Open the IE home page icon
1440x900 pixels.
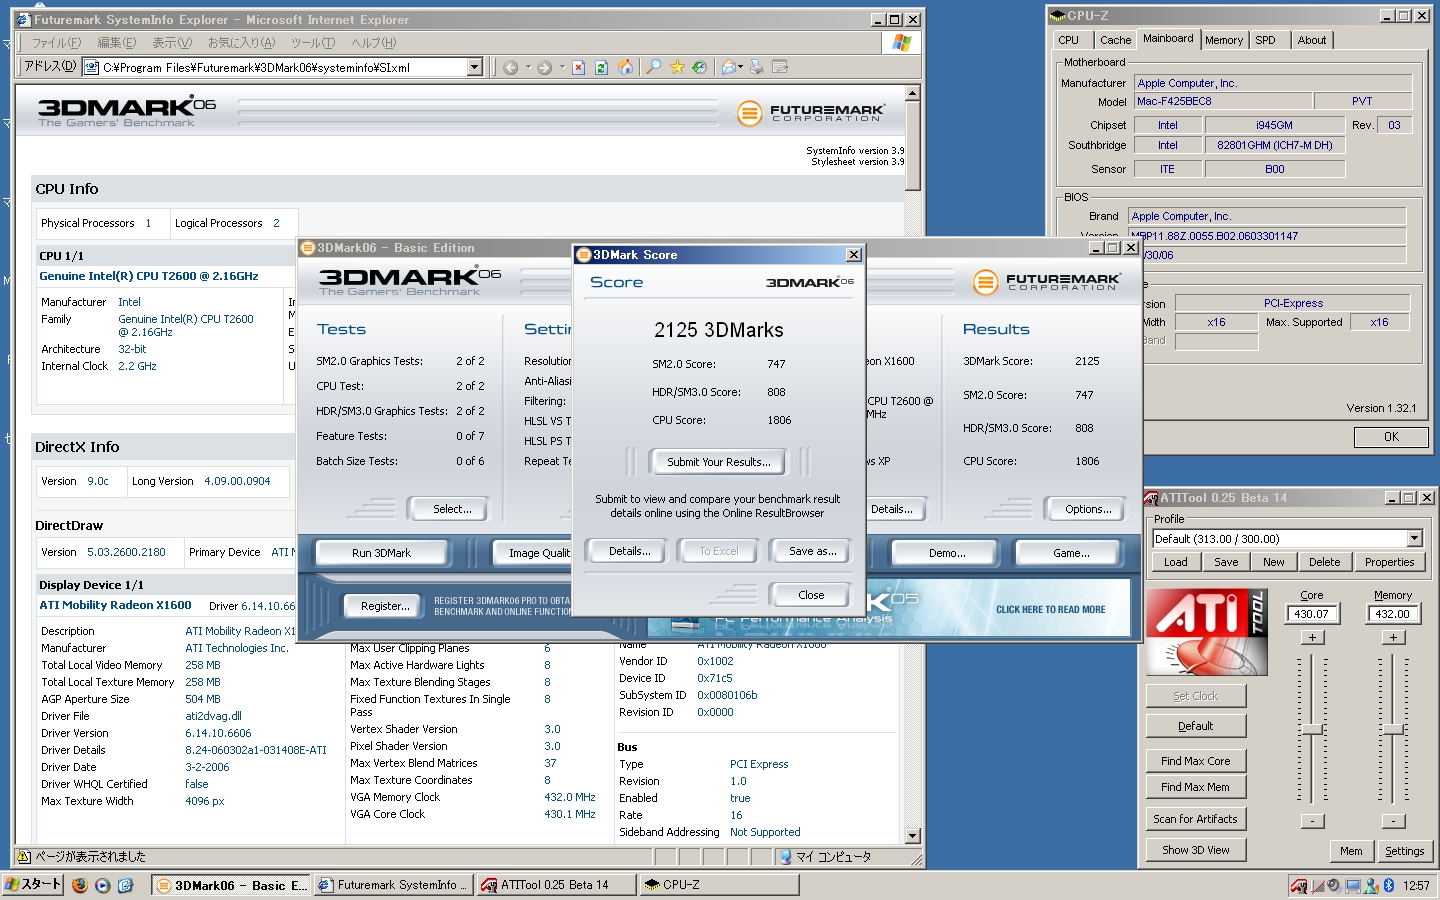point(625,67)
